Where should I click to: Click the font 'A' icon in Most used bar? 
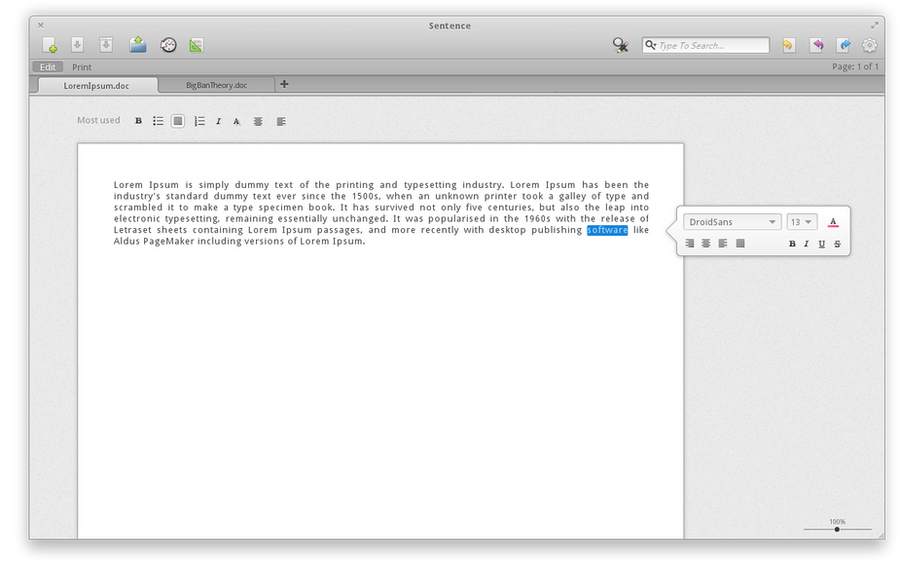click(236, 121)
